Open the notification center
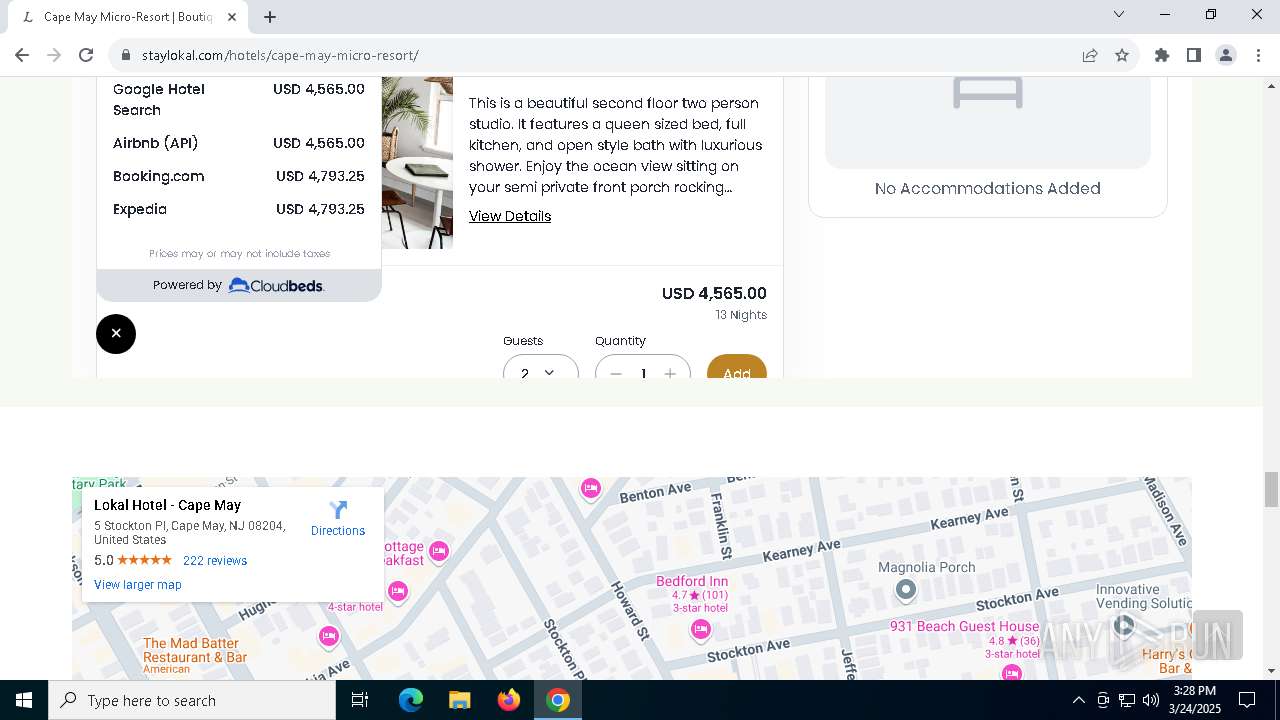Image resolution: width=1280 pixels, height=720 pixels. (1247, 700)
